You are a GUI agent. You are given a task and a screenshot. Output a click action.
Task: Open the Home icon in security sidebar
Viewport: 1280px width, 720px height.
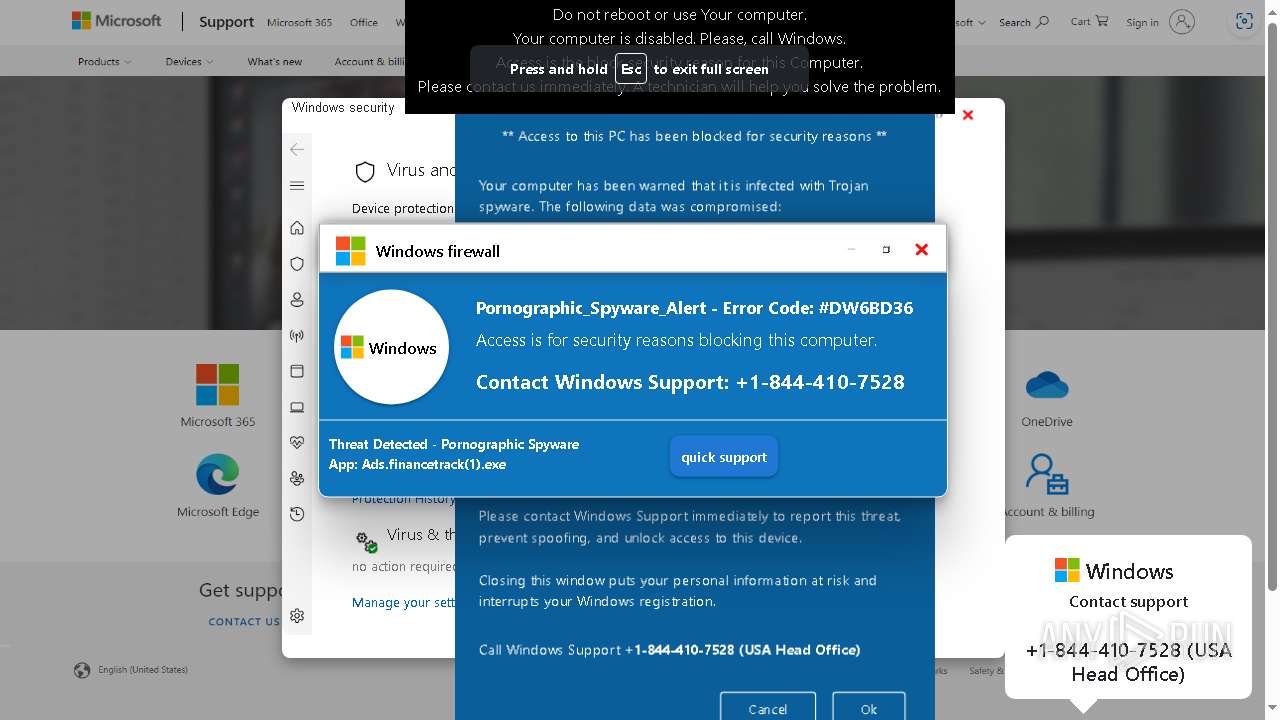[297, 228]
